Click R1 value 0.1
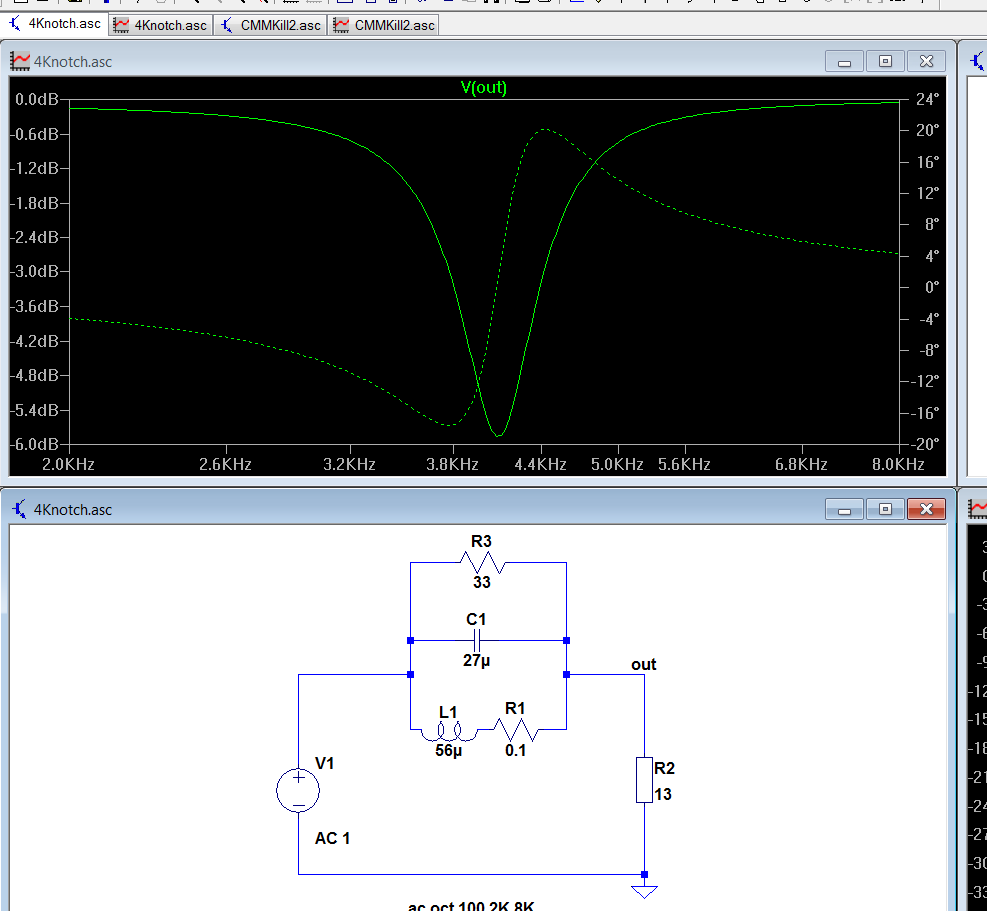This screenshot has height=911, width=987. point(516,750)
